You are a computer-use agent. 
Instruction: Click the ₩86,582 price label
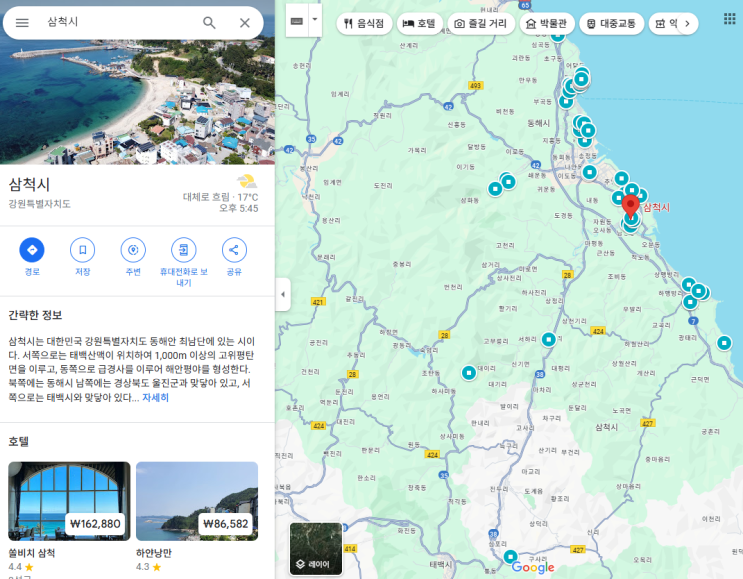226,524
